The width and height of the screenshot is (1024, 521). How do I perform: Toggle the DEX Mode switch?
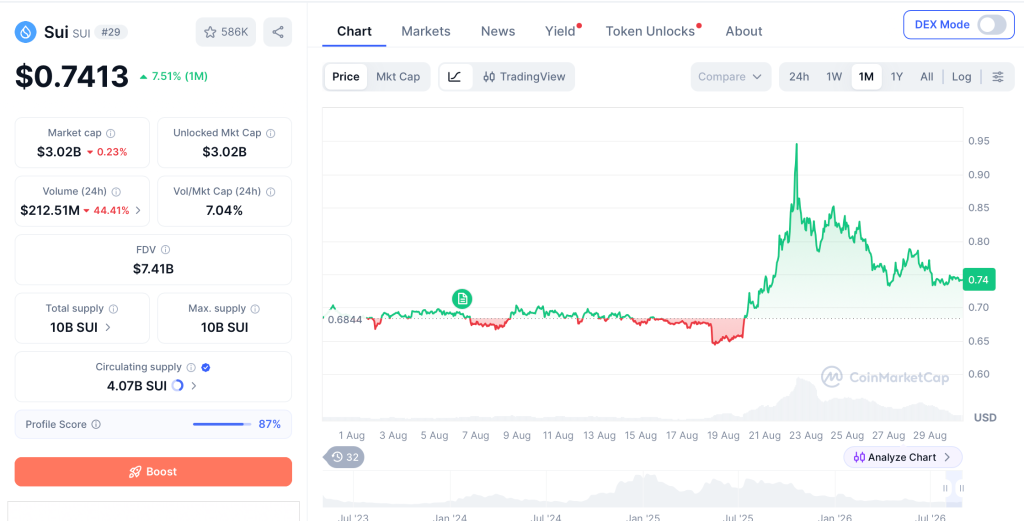pos(991,25)
